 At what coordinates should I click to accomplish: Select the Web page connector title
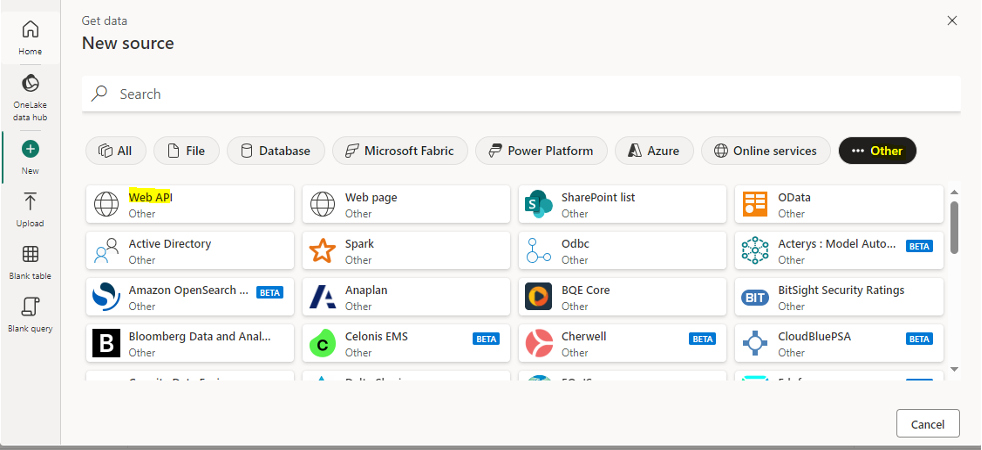371,197
